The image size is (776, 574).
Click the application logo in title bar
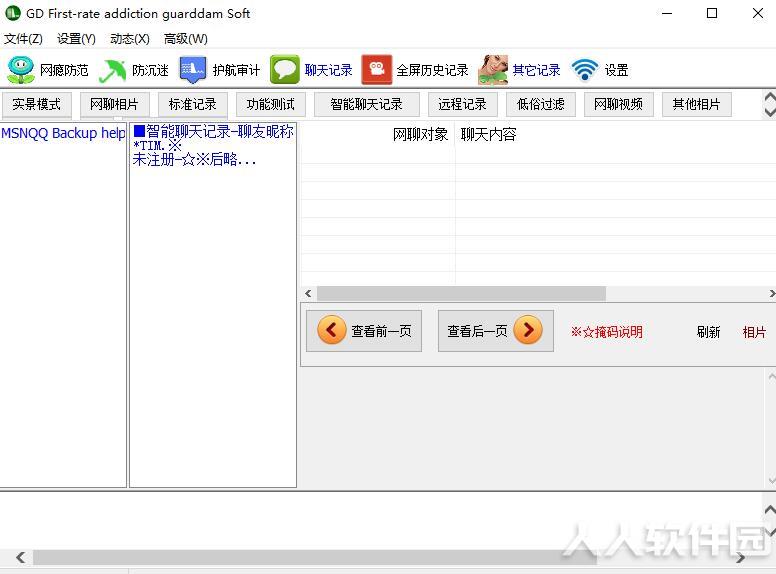[x=12, y=13]
